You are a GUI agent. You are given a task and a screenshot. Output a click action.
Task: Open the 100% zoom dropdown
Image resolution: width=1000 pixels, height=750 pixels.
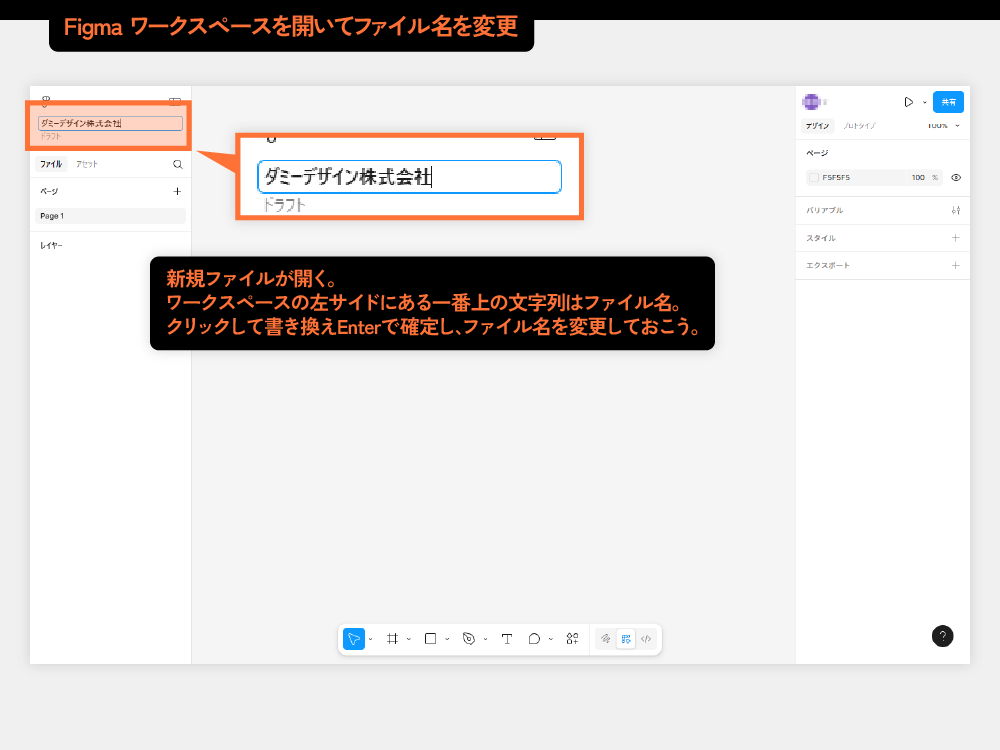(943, 126)
